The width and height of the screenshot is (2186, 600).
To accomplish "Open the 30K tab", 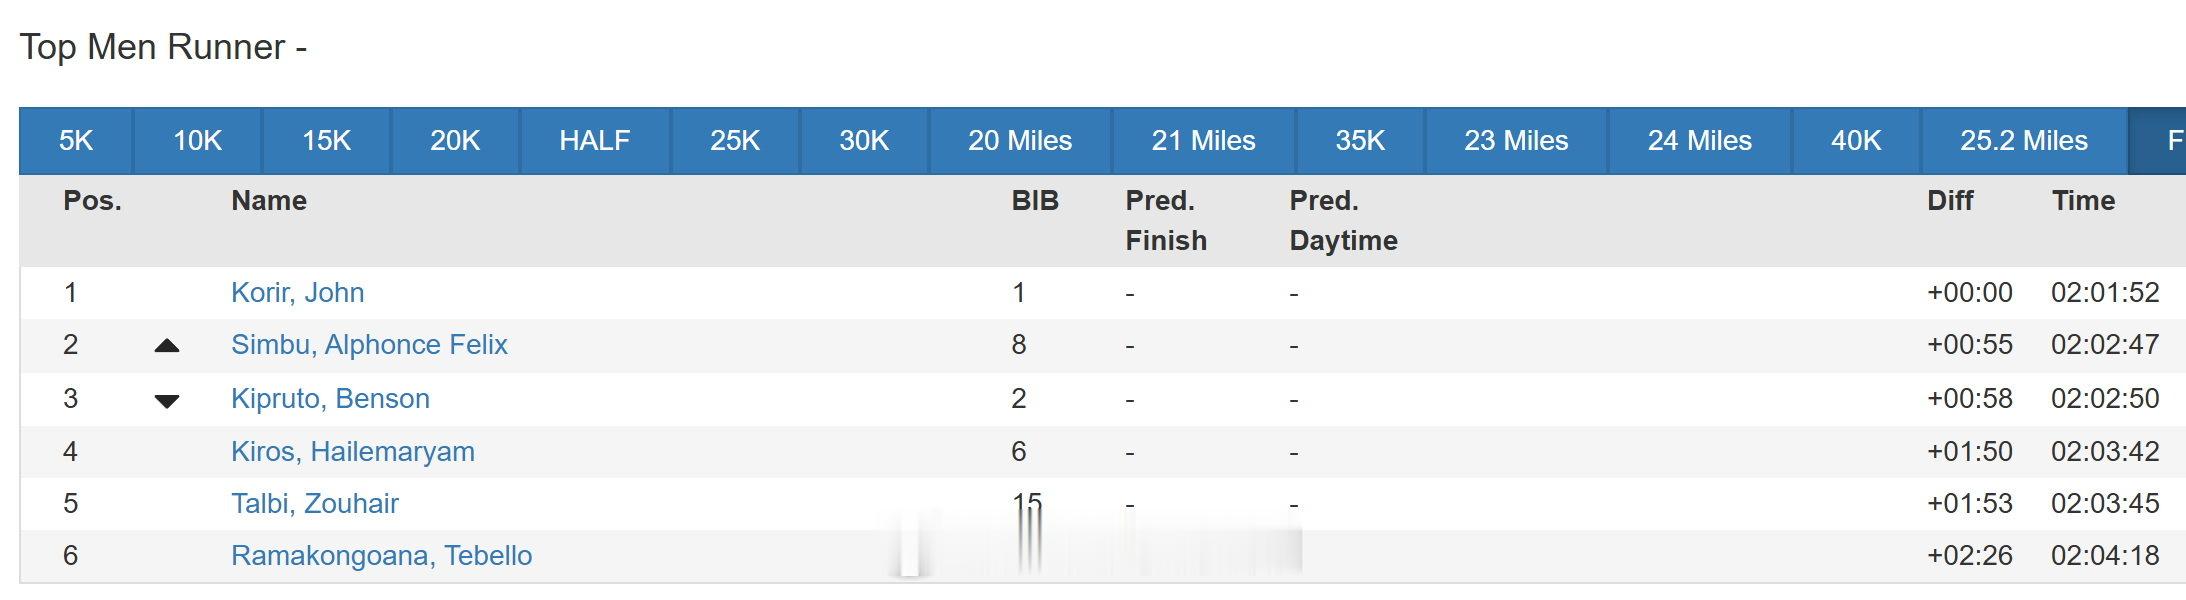I will [864, 141].
